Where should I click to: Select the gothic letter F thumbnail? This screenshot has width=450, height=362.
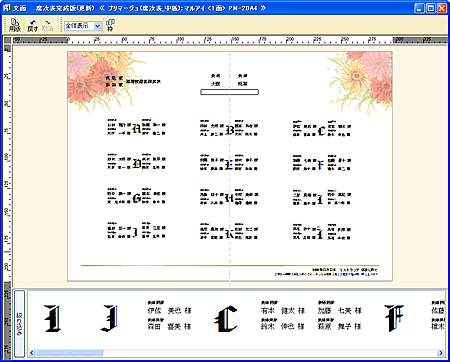click(x=393, y=318)
